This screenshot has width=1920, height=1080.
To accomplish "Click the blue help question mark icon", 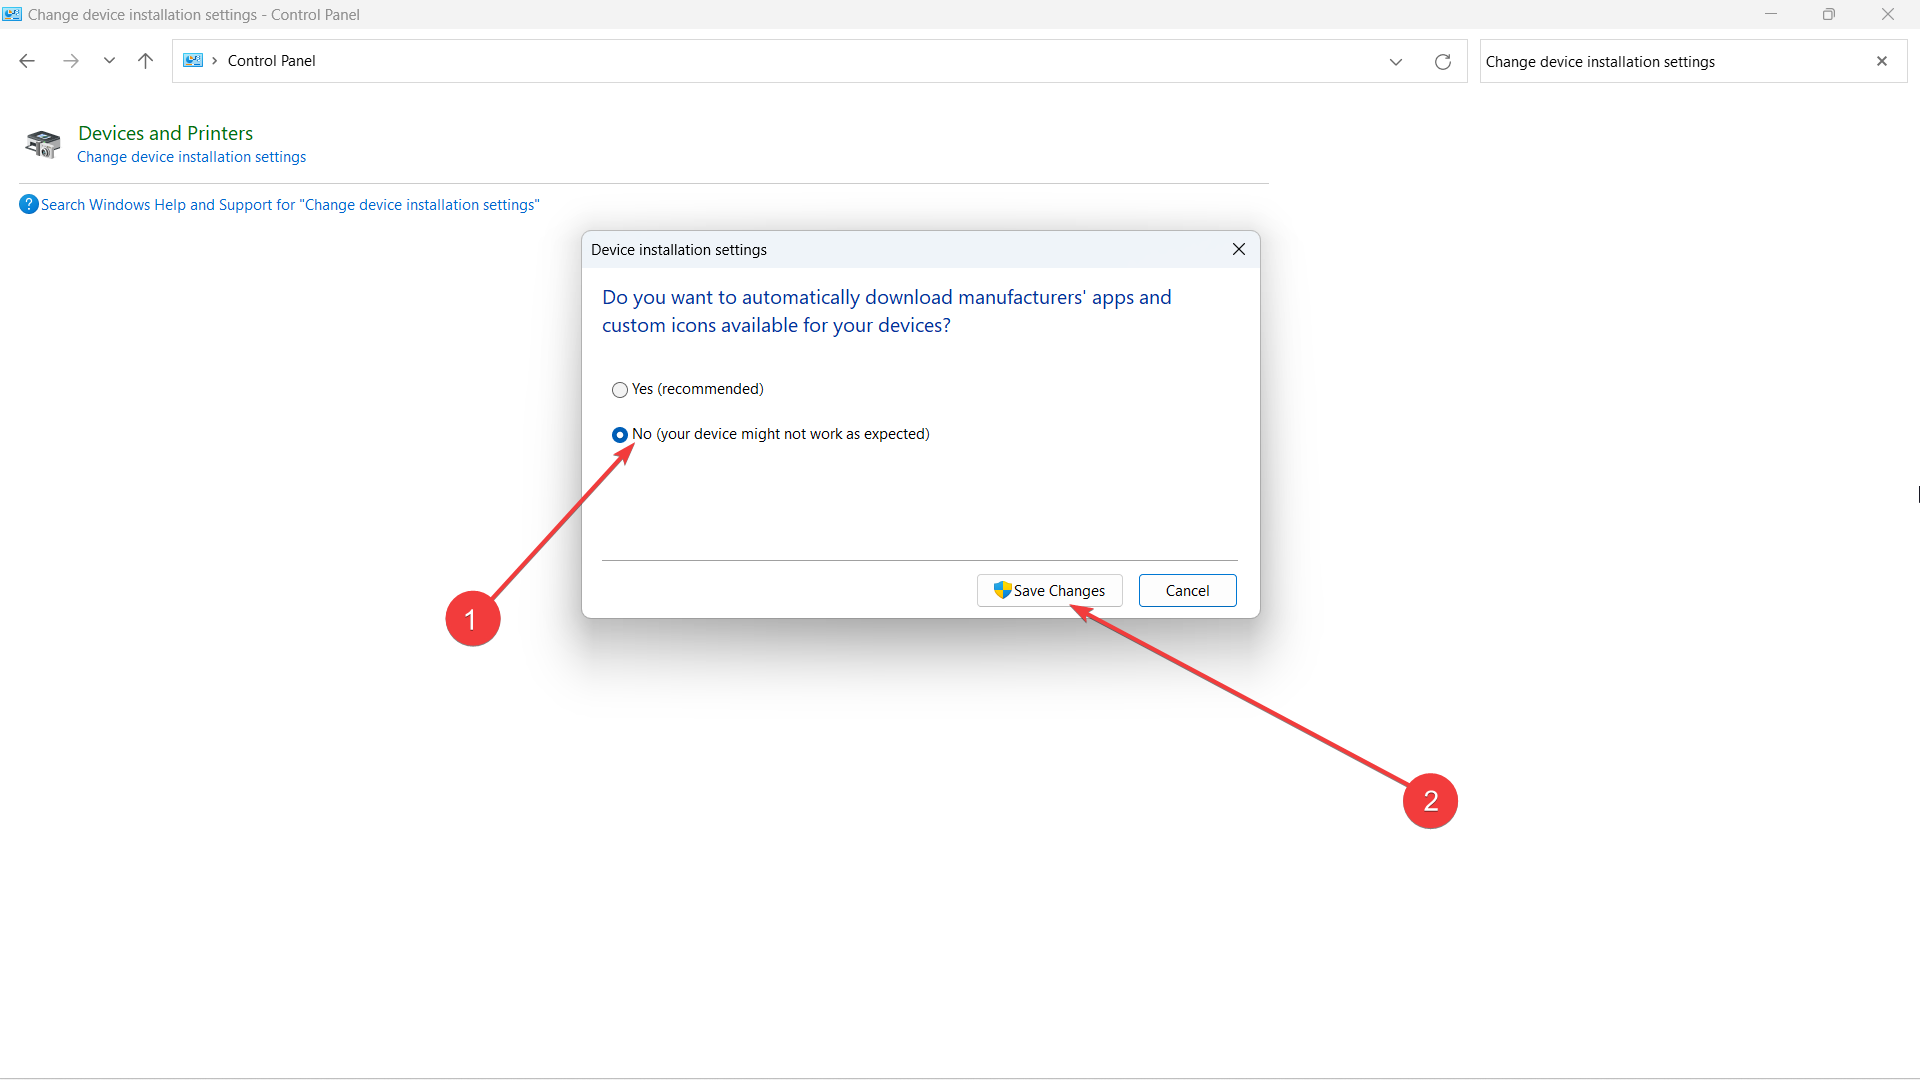I will [28, 204].
